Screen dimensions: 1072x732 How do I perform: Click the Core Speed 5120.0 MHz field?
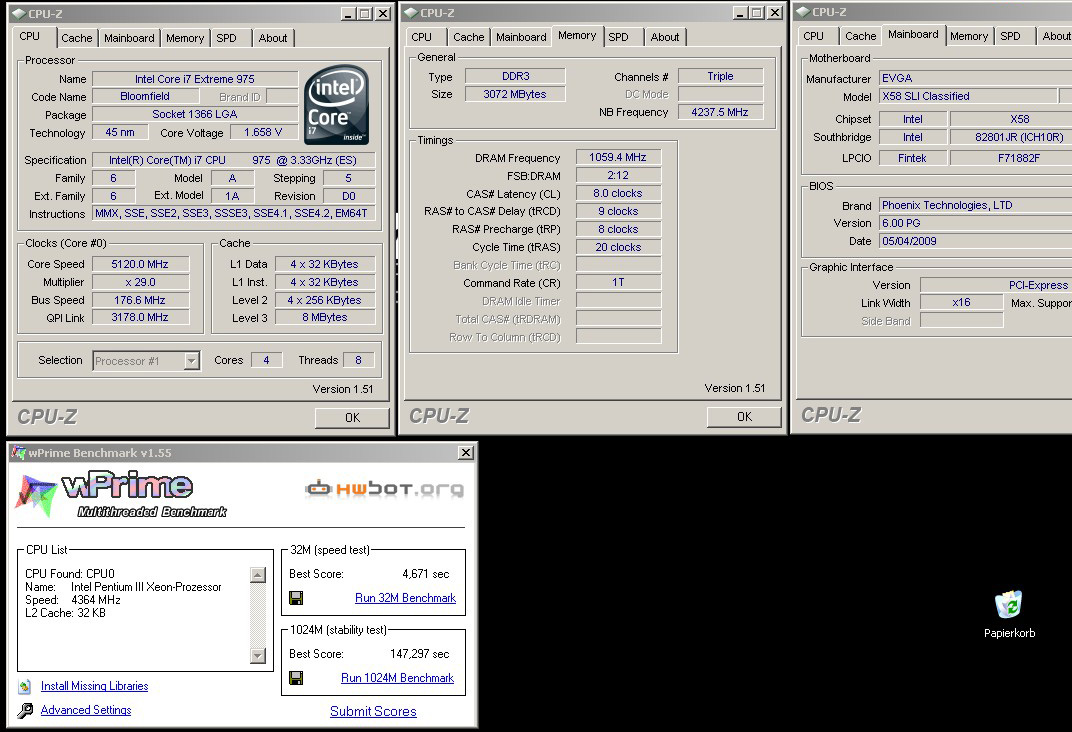coord(140,265)
